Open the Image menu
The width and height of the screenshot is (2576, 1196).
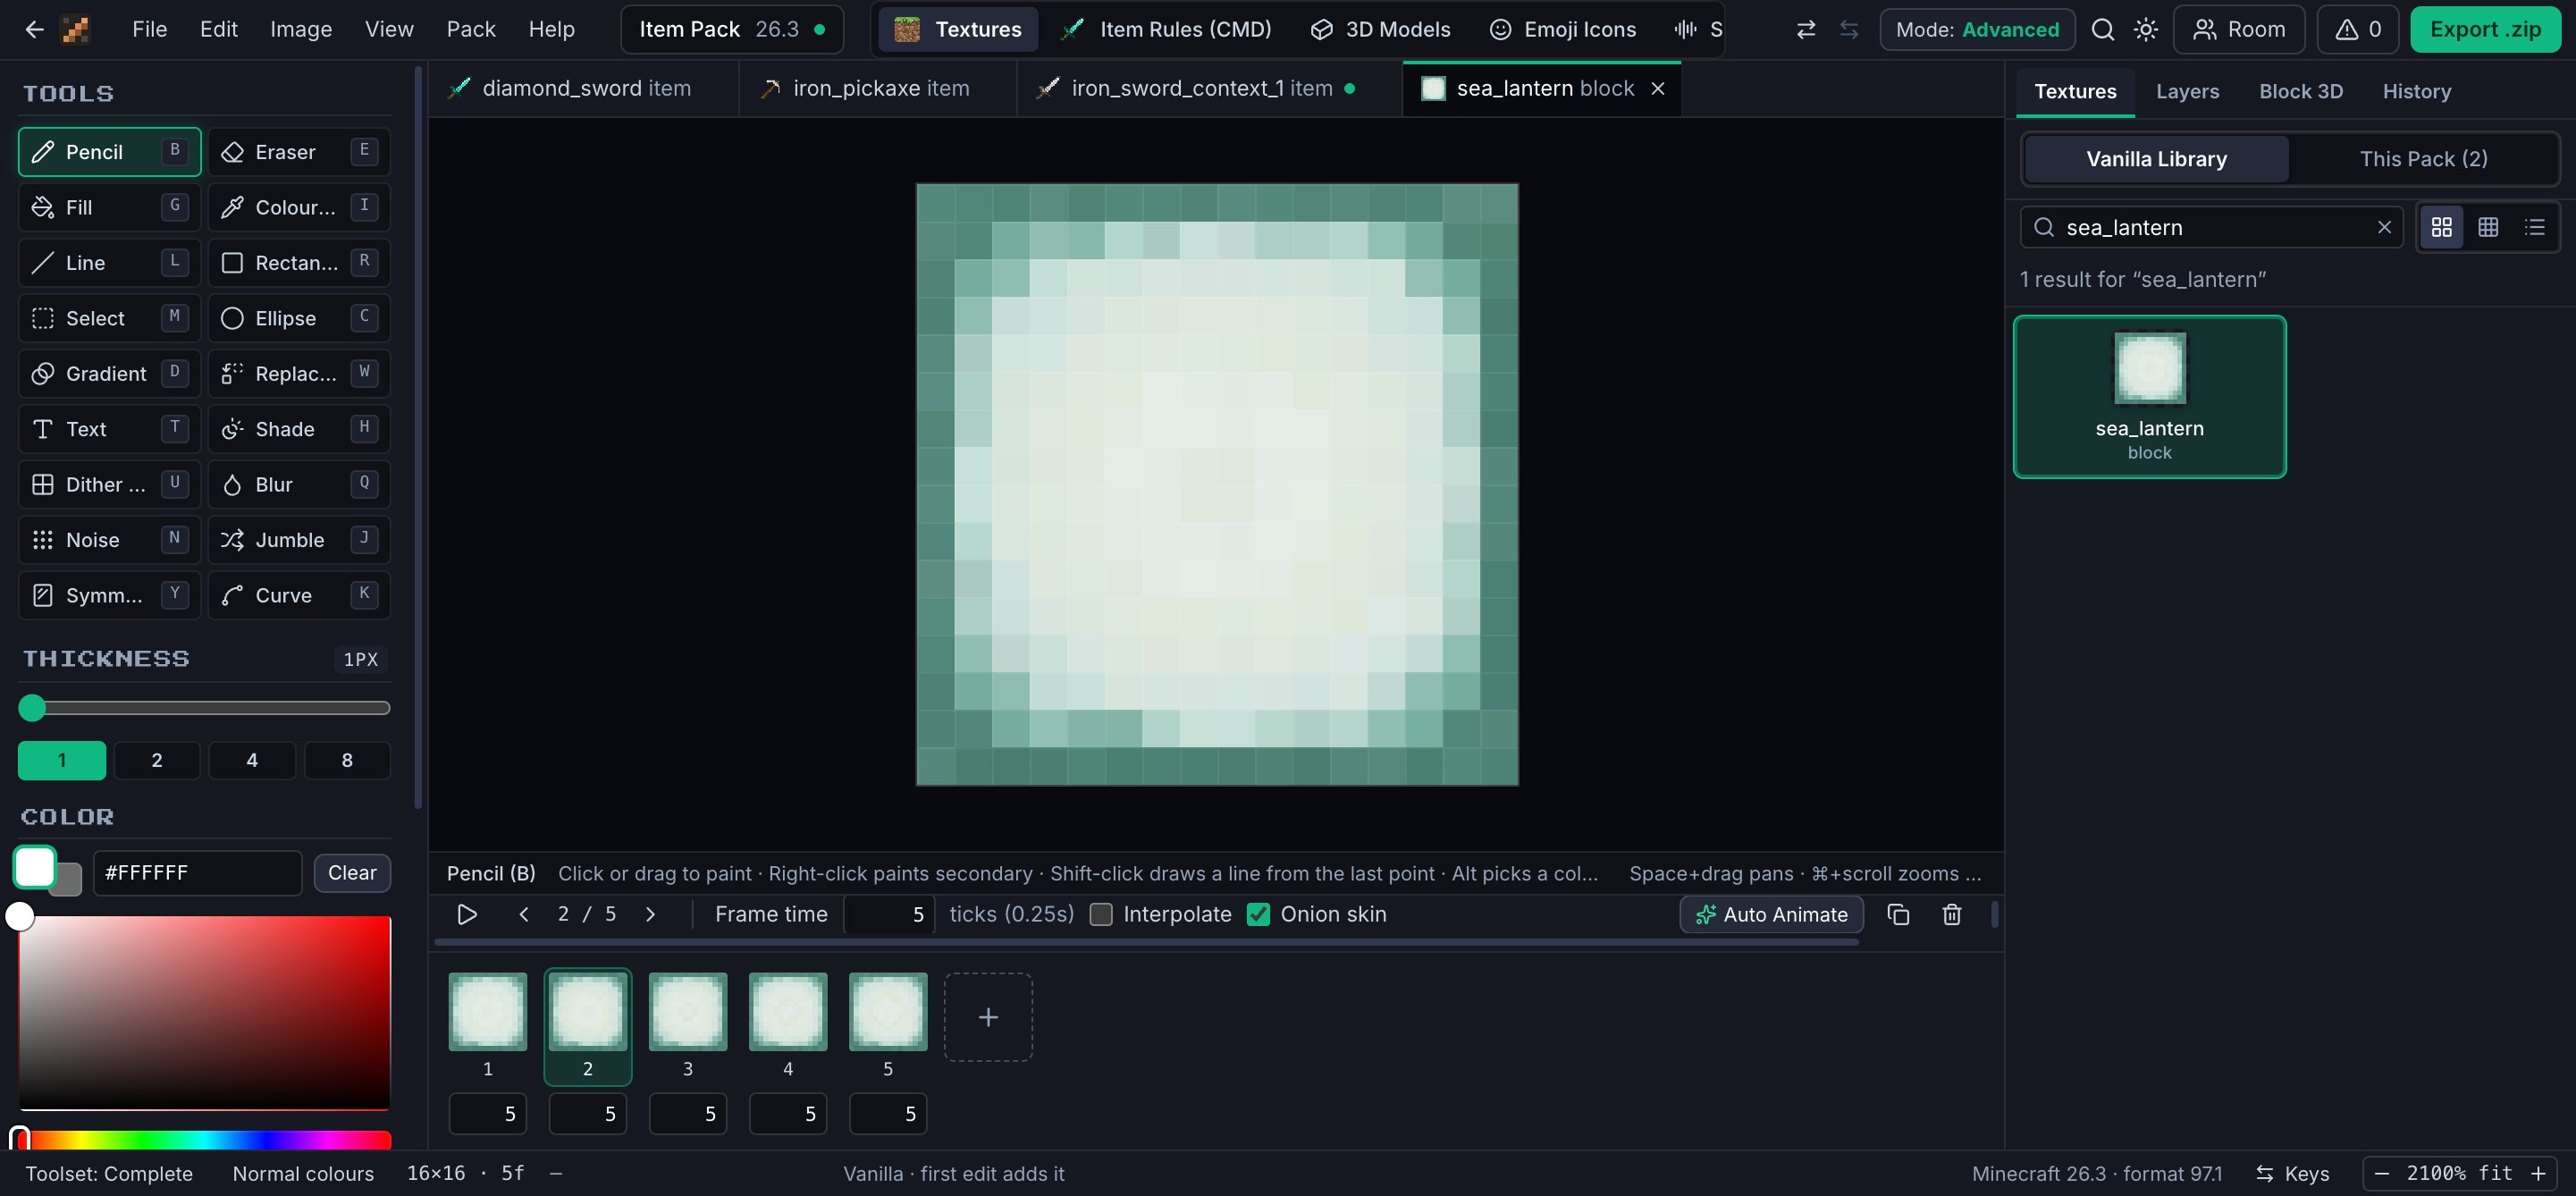coord(301,29)
